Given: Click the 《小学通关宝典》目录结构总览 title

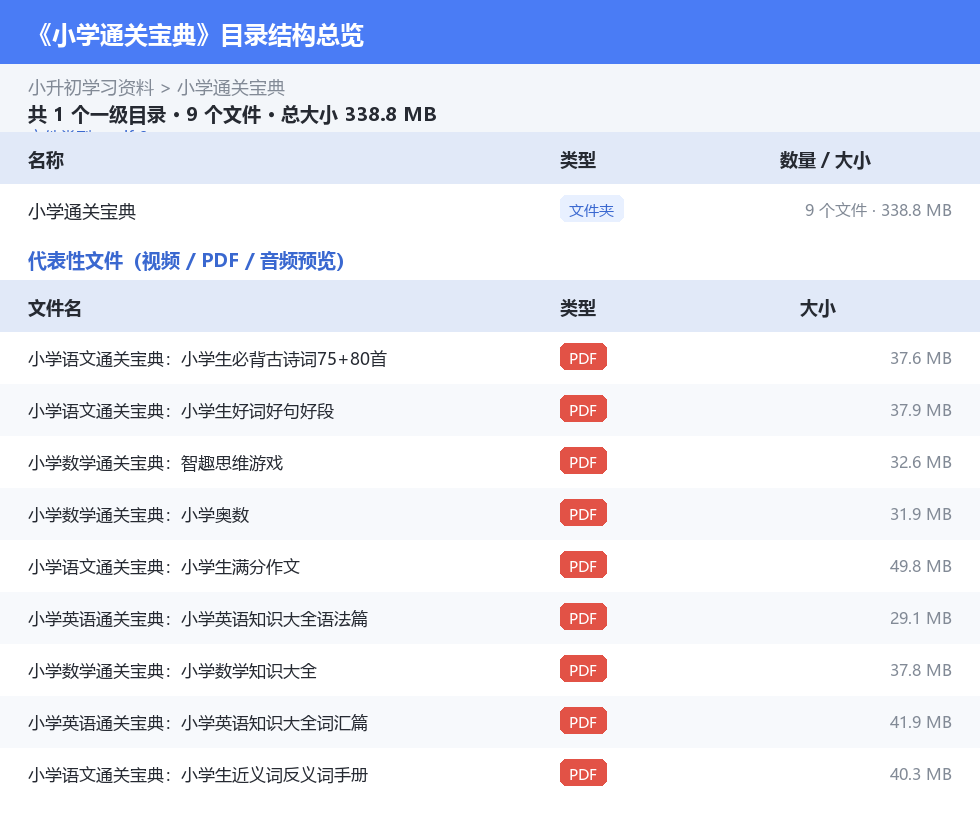Looking at the screenshot, I should [x=198, y=35].
